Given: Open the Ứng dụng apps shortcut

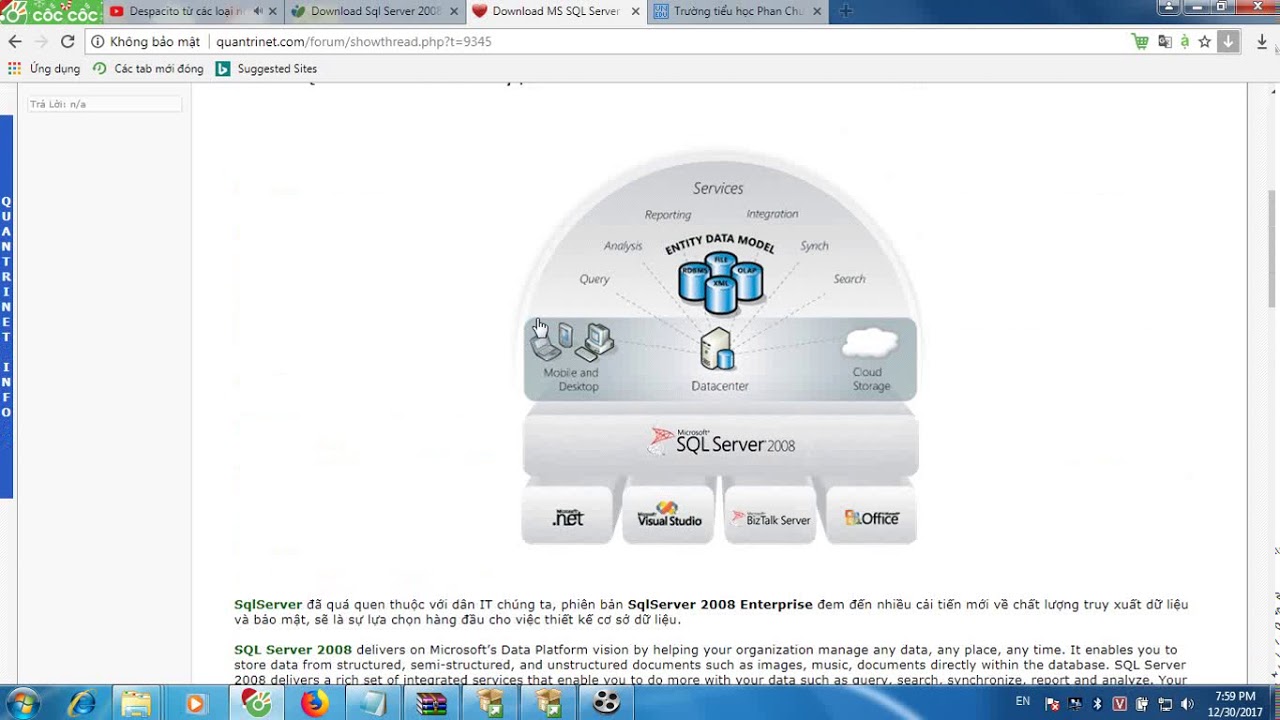Looking at the screenshot, I should [44, 69].
